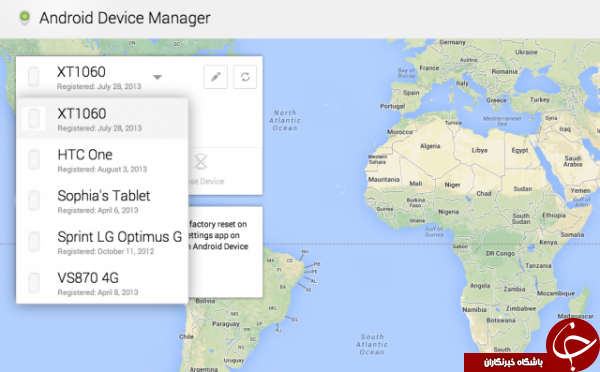Screen dimensions: 600x372
Task: Select VS870 4G from device list
Action: (x=102, y=283)
